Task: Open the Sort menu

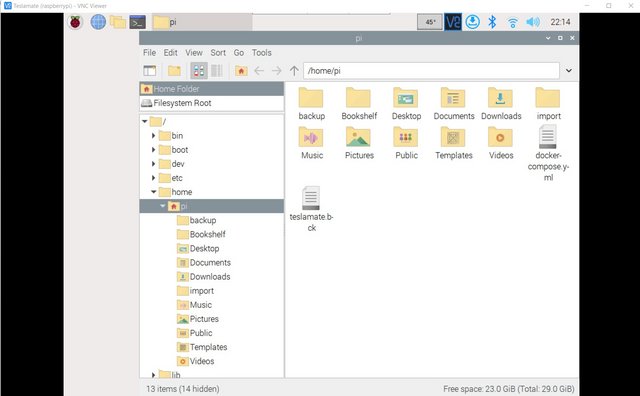Action: click(218, 53)
